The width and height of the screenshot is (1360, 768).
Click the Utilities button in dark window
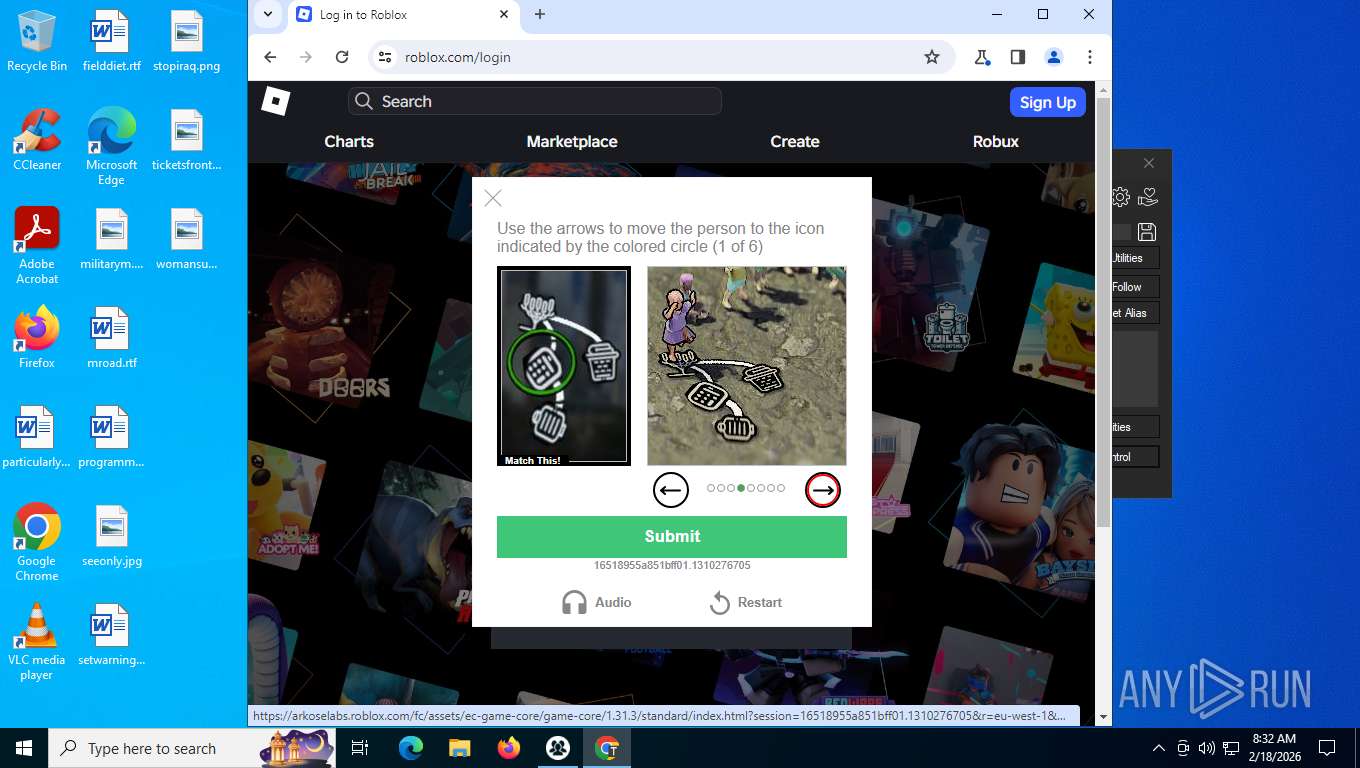point(1135,258)
